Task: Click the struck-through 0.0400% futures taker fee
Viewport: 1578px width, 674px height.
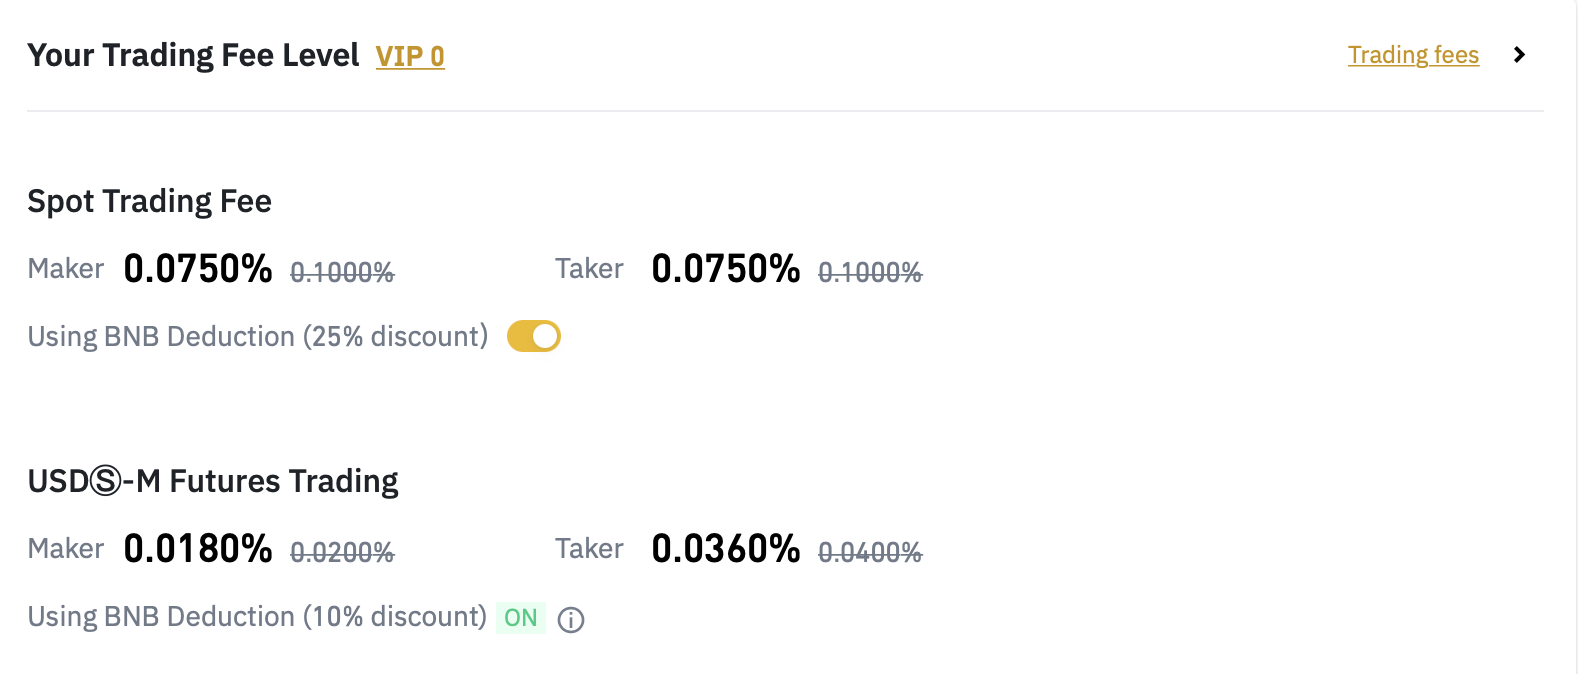Action: coord(870,552)
